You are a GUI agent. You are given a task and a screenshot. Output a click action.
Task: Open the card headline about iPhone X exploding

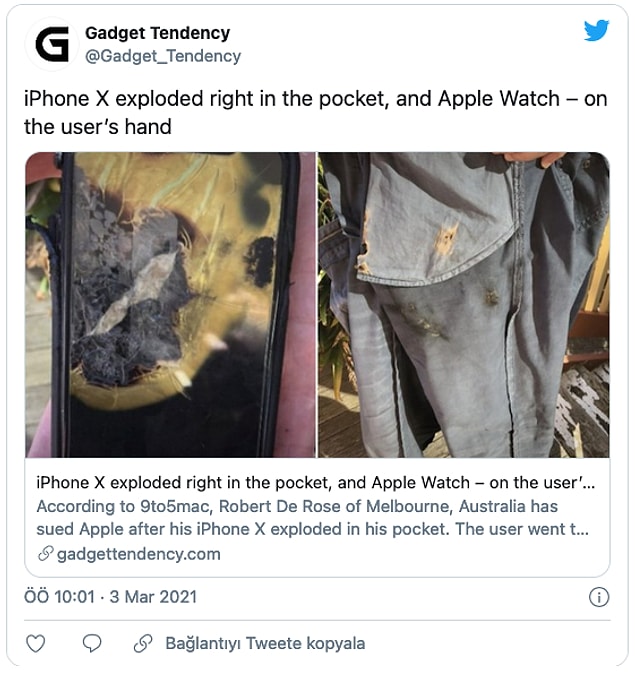[x=316, y=483]
